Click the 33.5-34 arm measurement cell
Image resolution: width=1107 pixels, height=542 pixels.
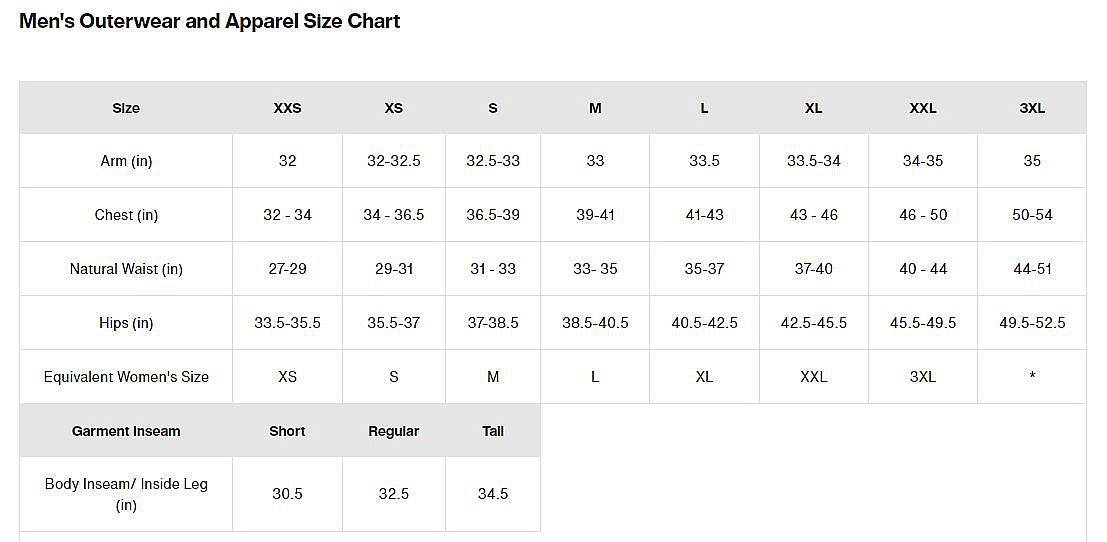click(814, 161)
